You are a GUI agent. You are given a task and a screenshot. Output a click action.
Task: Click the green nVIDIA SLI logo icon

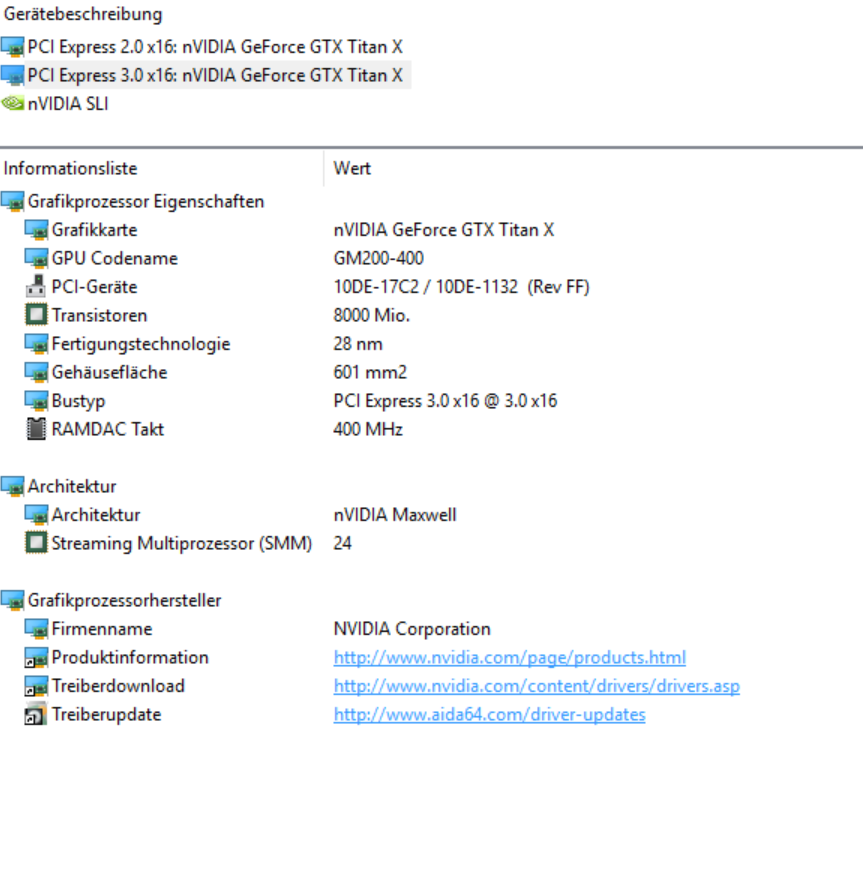tap(13, 103)
